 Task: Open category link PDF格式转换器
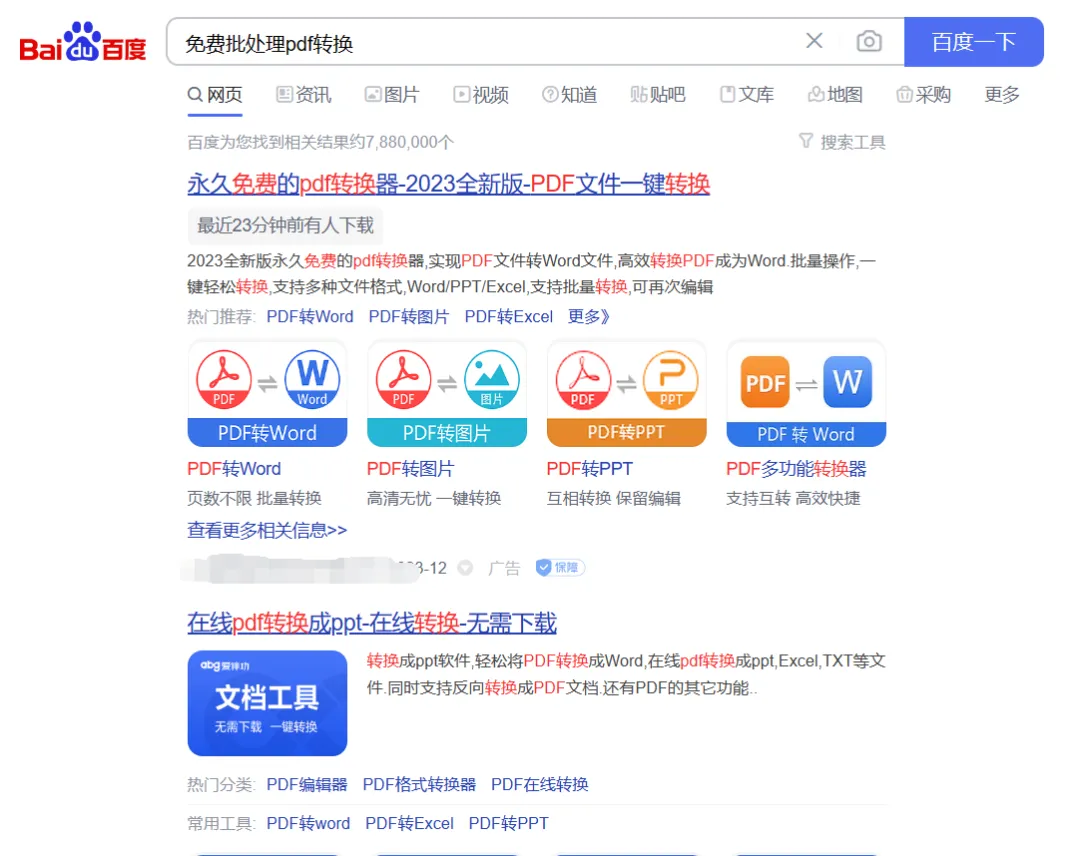click(419, 784)
